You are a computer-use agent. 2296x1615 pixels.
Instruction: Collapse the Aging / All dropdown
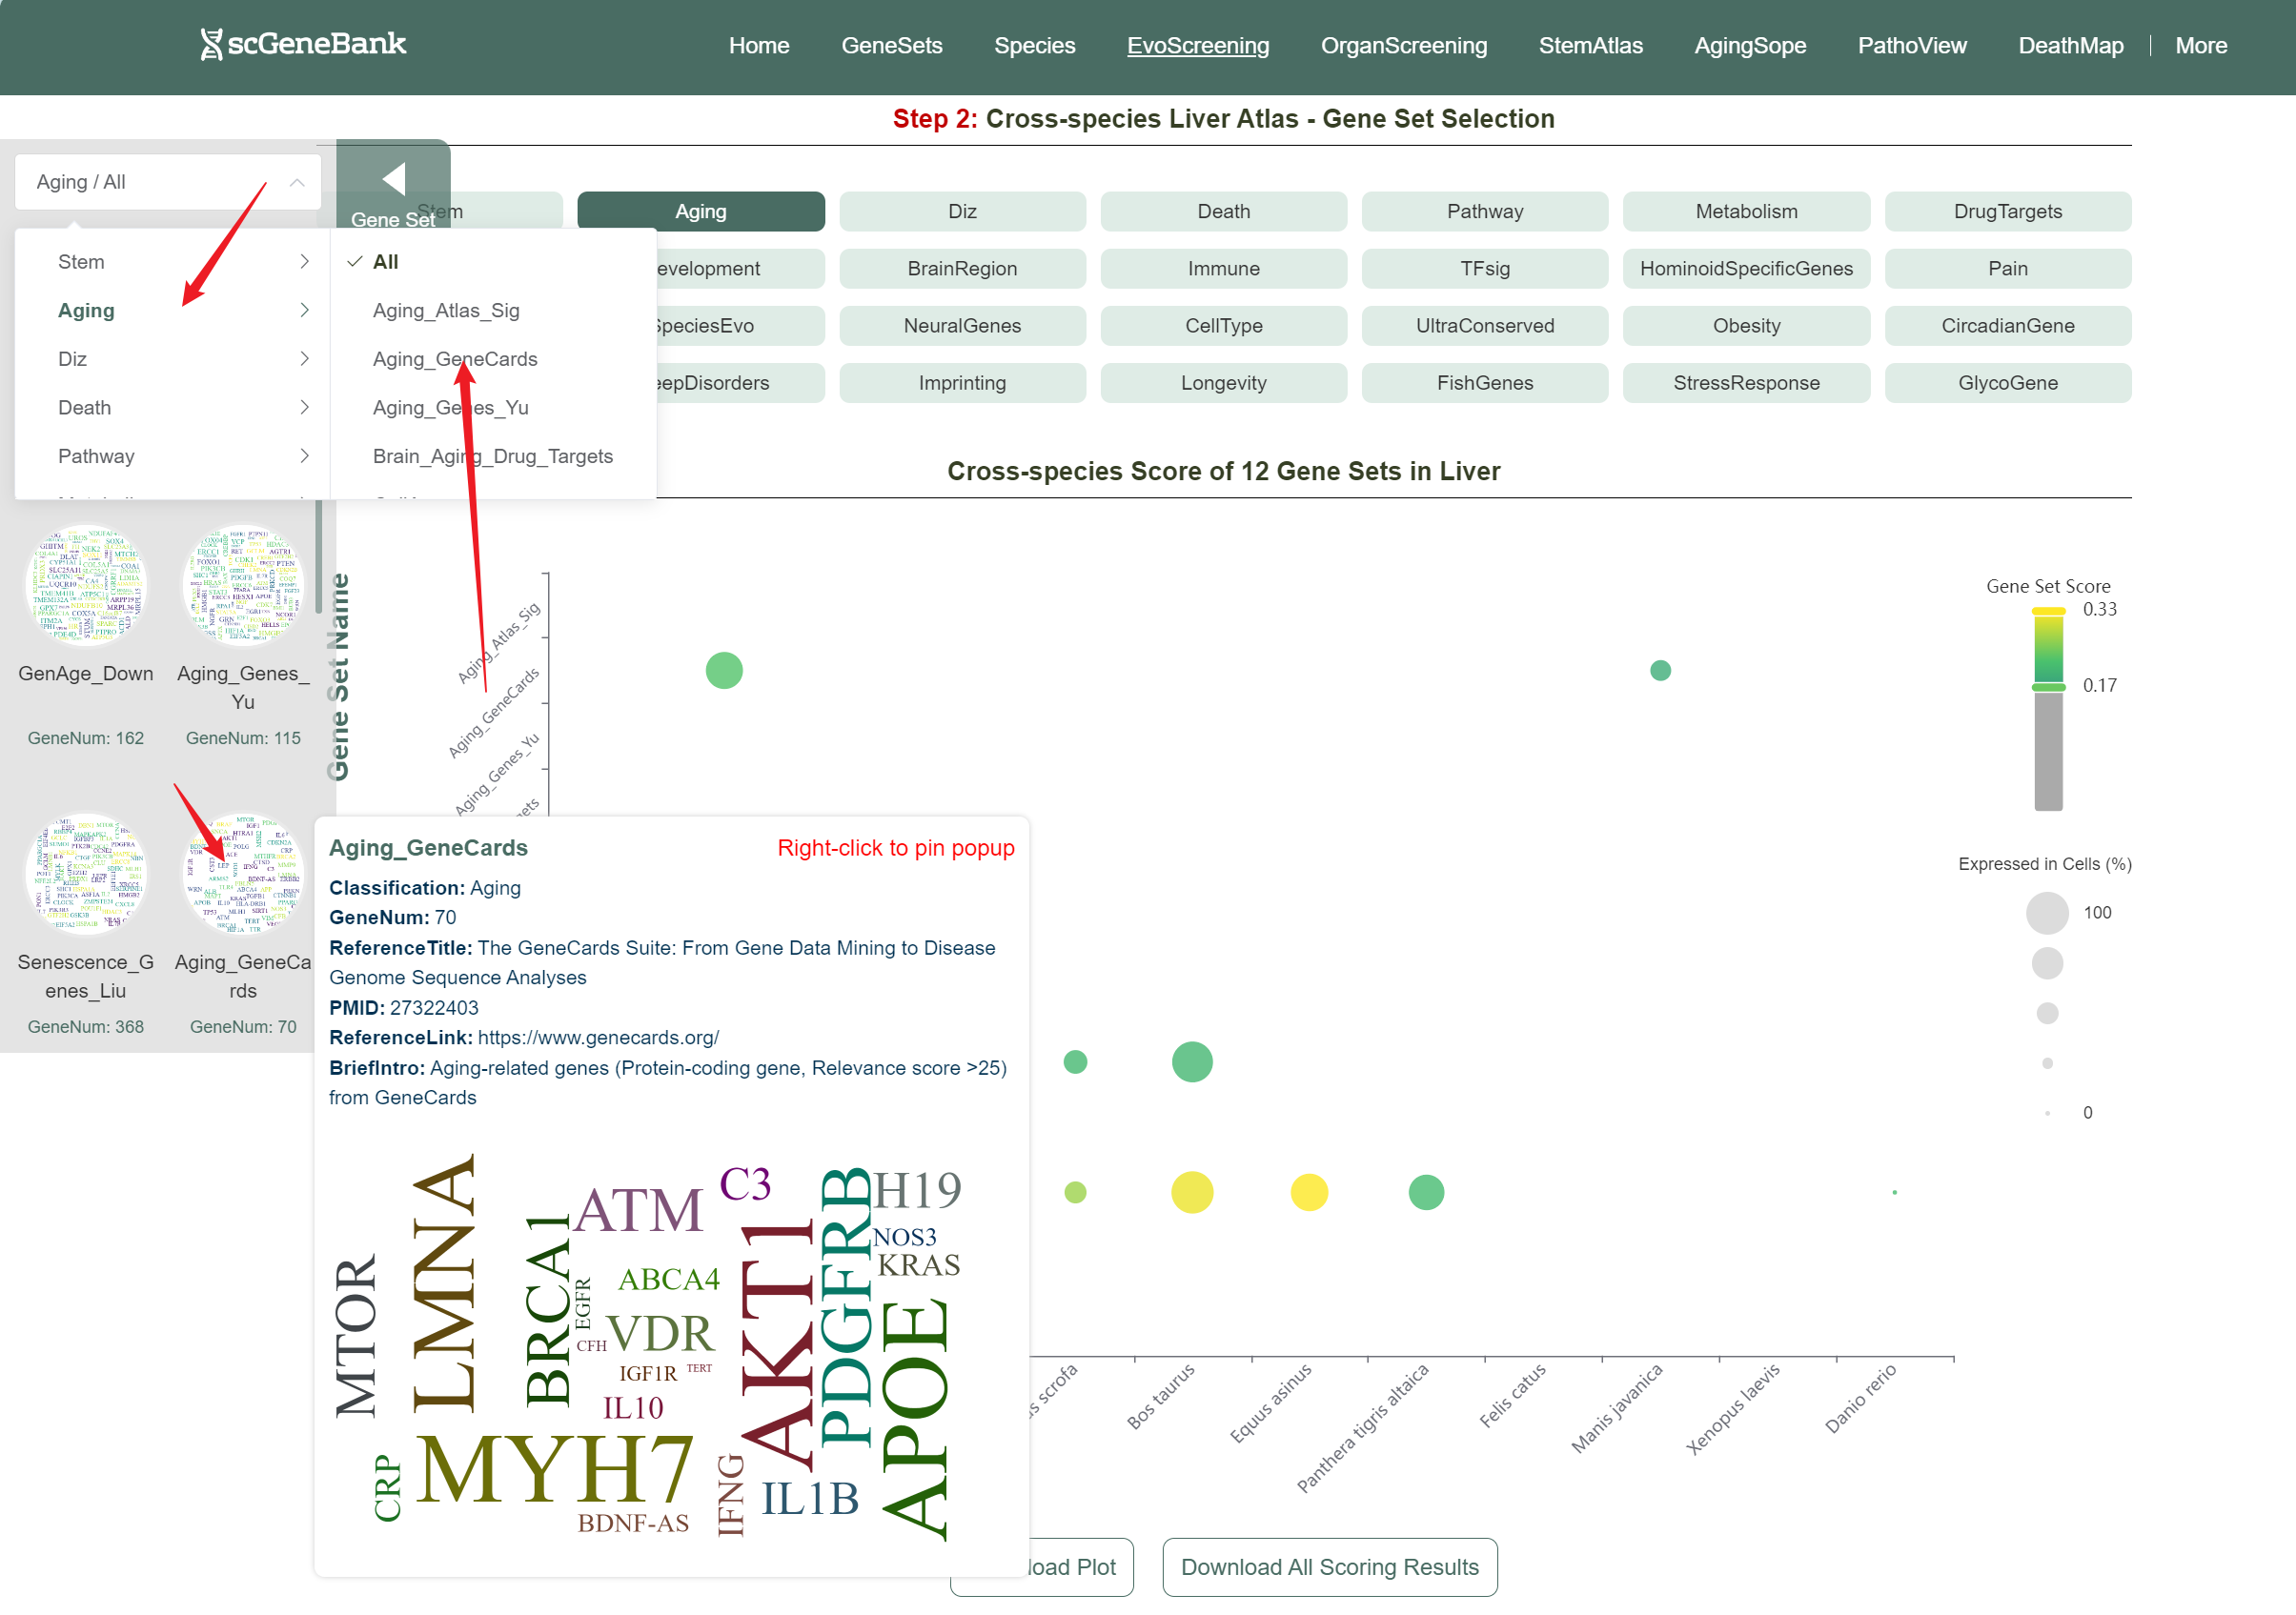(x=297, y=182)
